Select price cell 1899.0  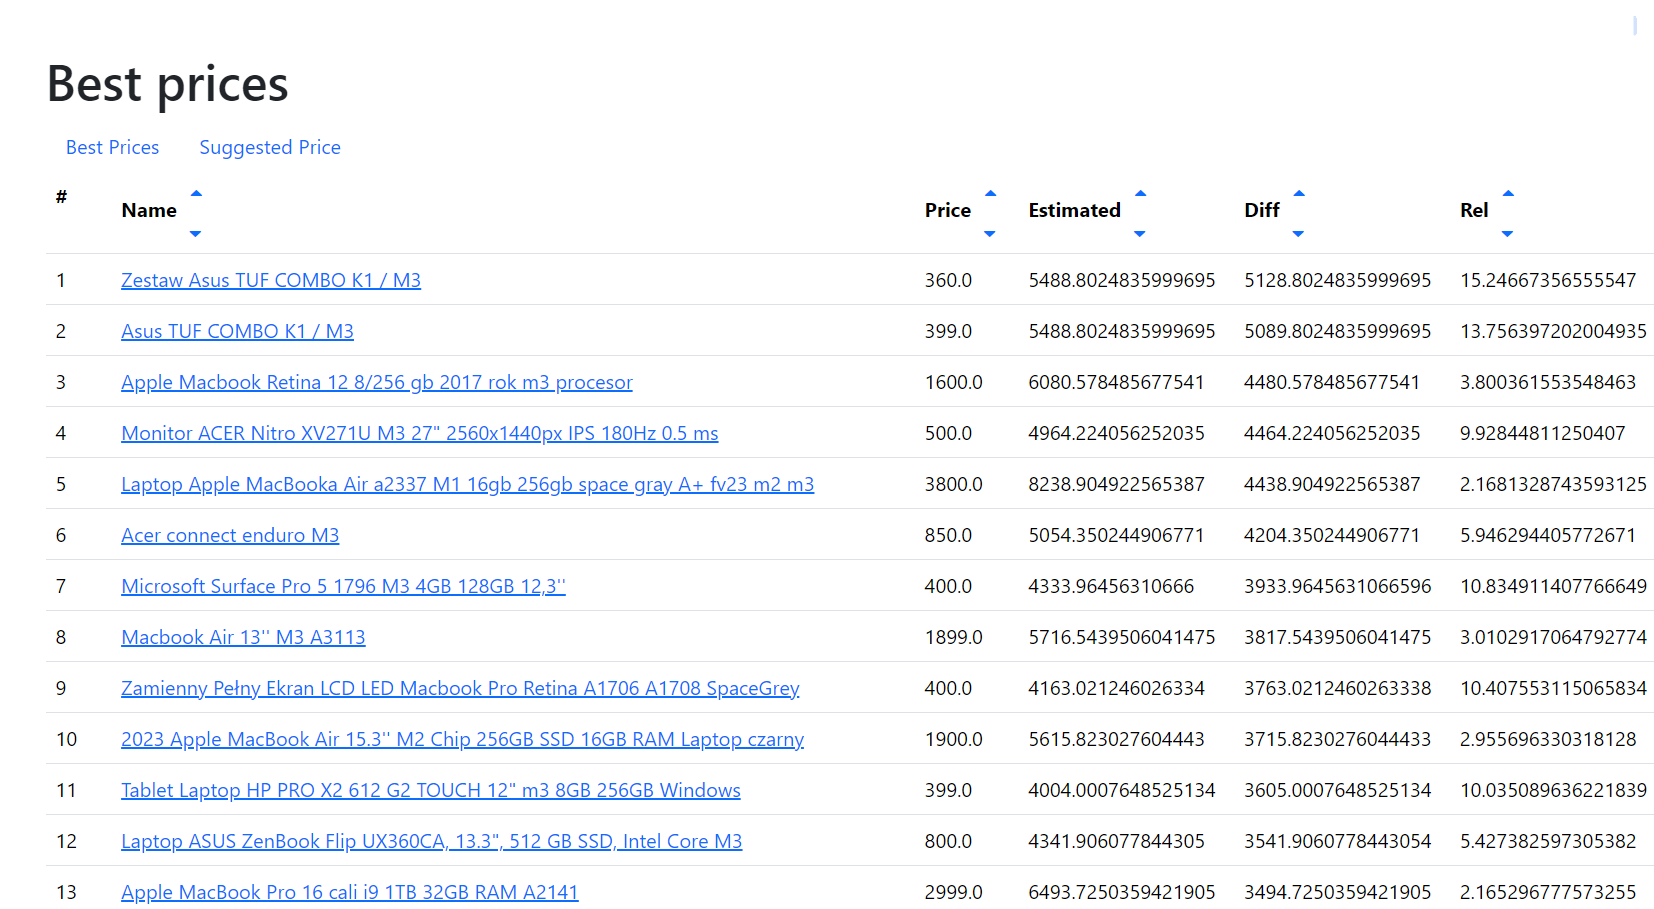coord(954,637)
